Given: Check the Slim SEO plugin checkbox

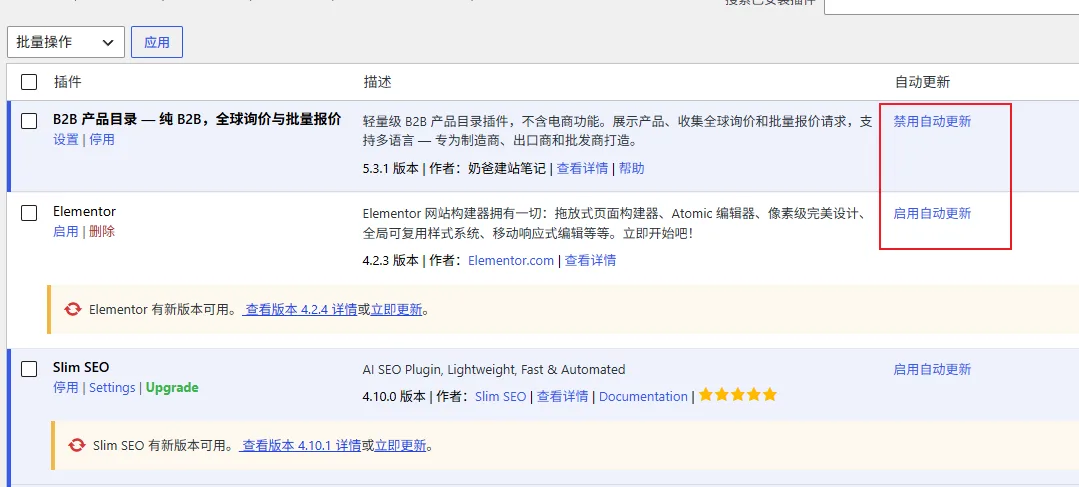Looking at the screenshot, I should pyautogui.click(x=29, y=369).
